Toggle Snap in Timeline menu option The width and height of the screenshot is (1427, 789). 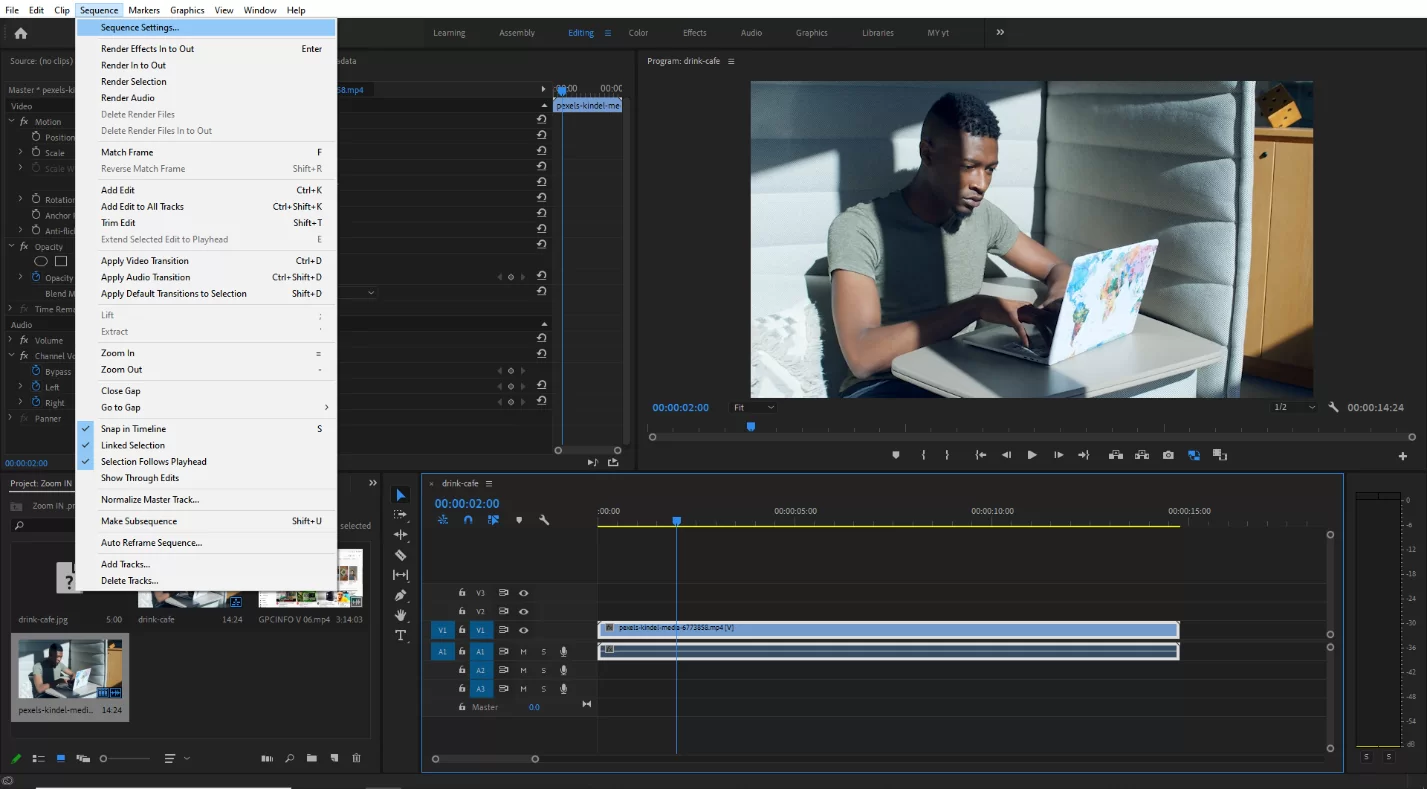click(207, 429)
